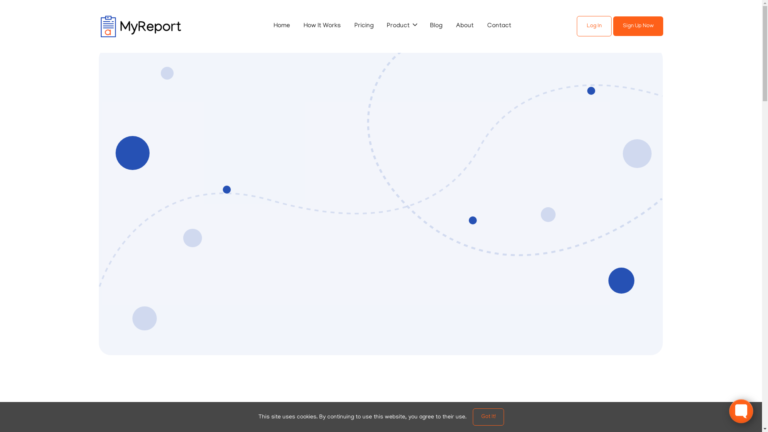This screenshot has width=768, height=432.
Task: Click the dark blue circle beneath the Contact link
Action: (x=473, y=220)
